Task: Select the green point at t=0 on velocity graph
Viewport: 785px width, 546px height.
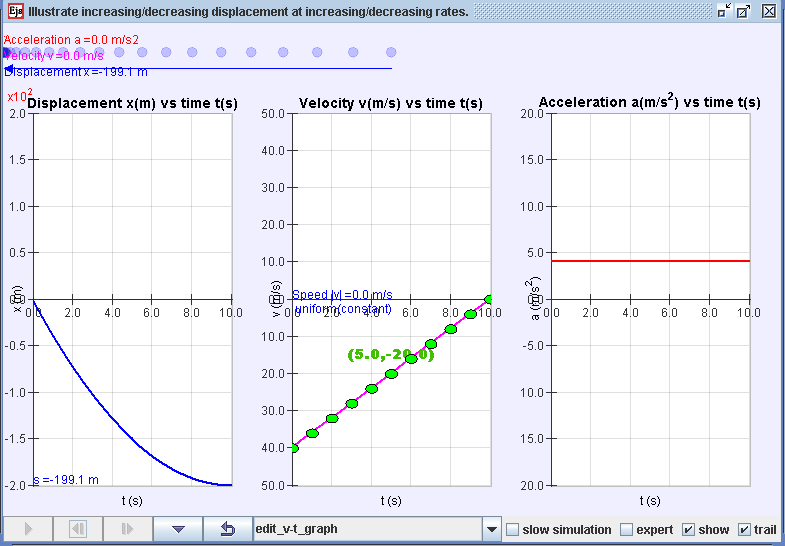Action: 293,448
